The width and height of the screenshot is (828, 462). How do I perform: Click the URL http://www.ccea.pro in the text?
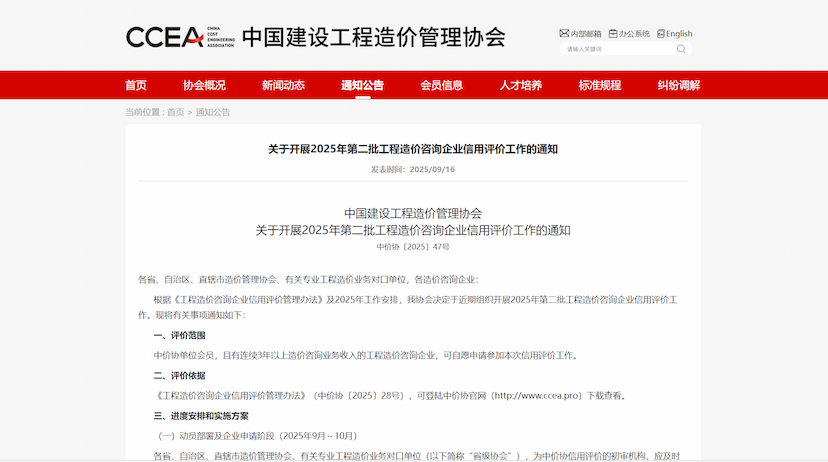coord(538,395)
